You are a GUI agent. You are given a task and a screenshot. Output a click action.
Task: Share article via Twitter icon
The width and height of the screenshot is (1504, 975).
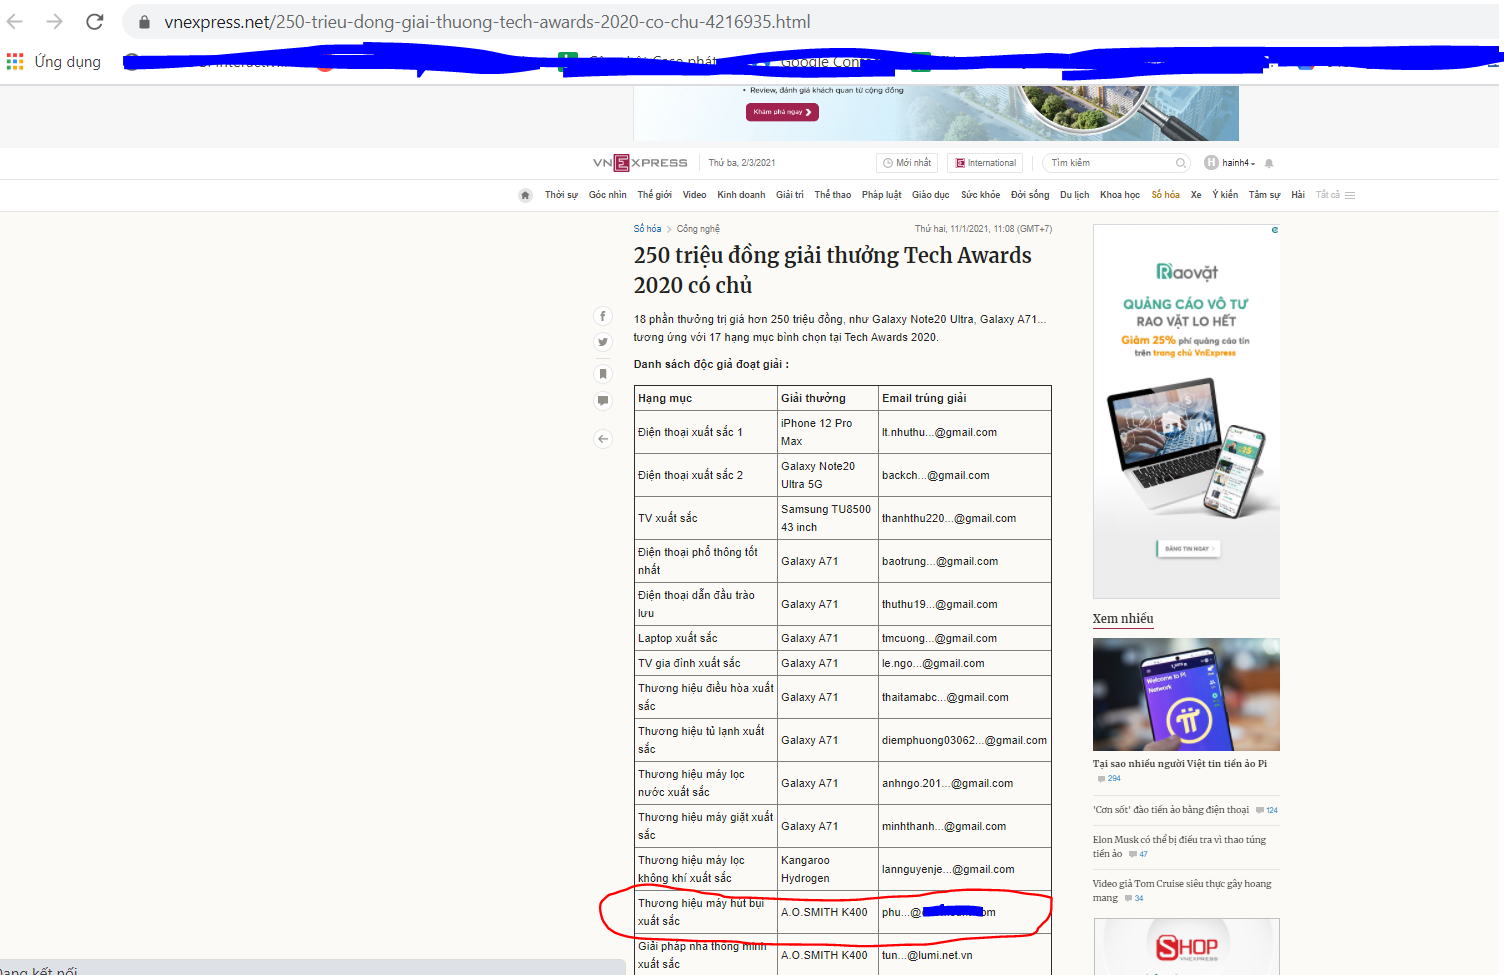603,342
